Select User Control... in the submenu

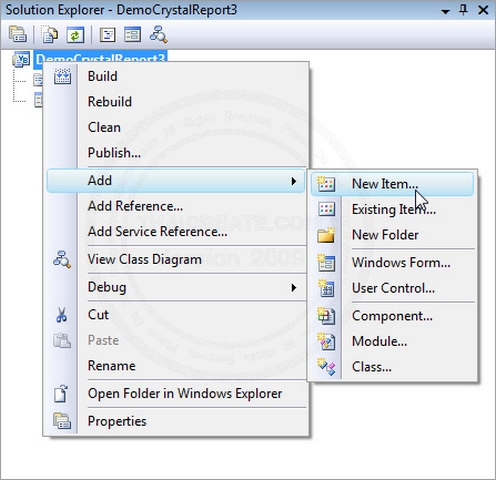click(393, 288)
